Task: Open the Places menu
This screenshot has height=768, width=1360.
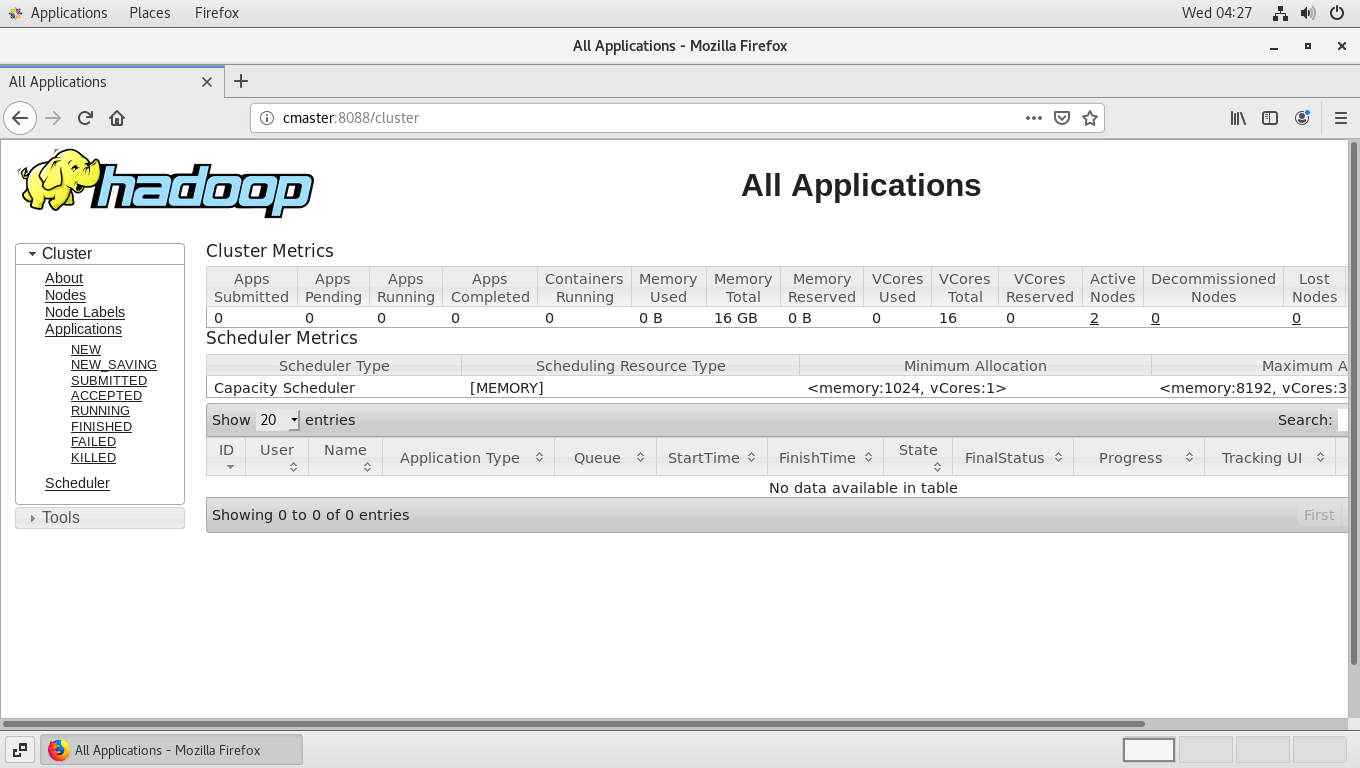Action: click(x=149, y=13)
